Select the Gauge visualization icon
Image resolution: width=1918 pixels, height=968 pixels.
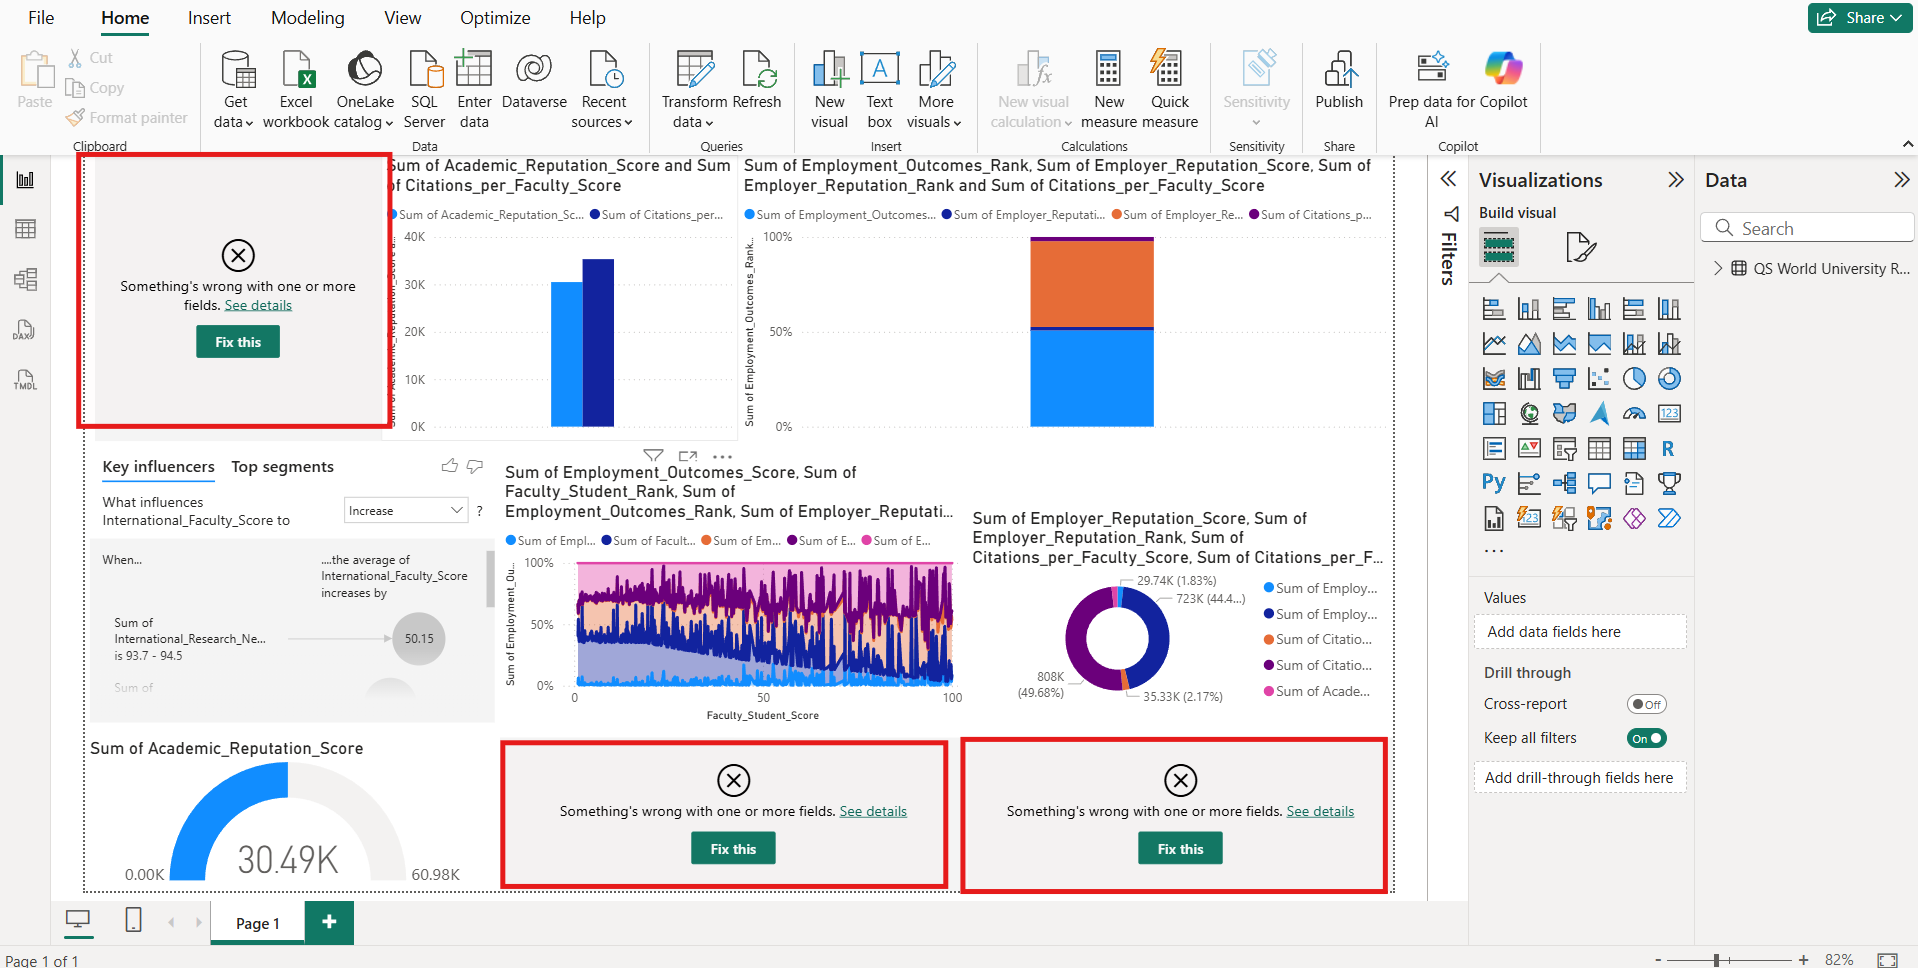1634,412
